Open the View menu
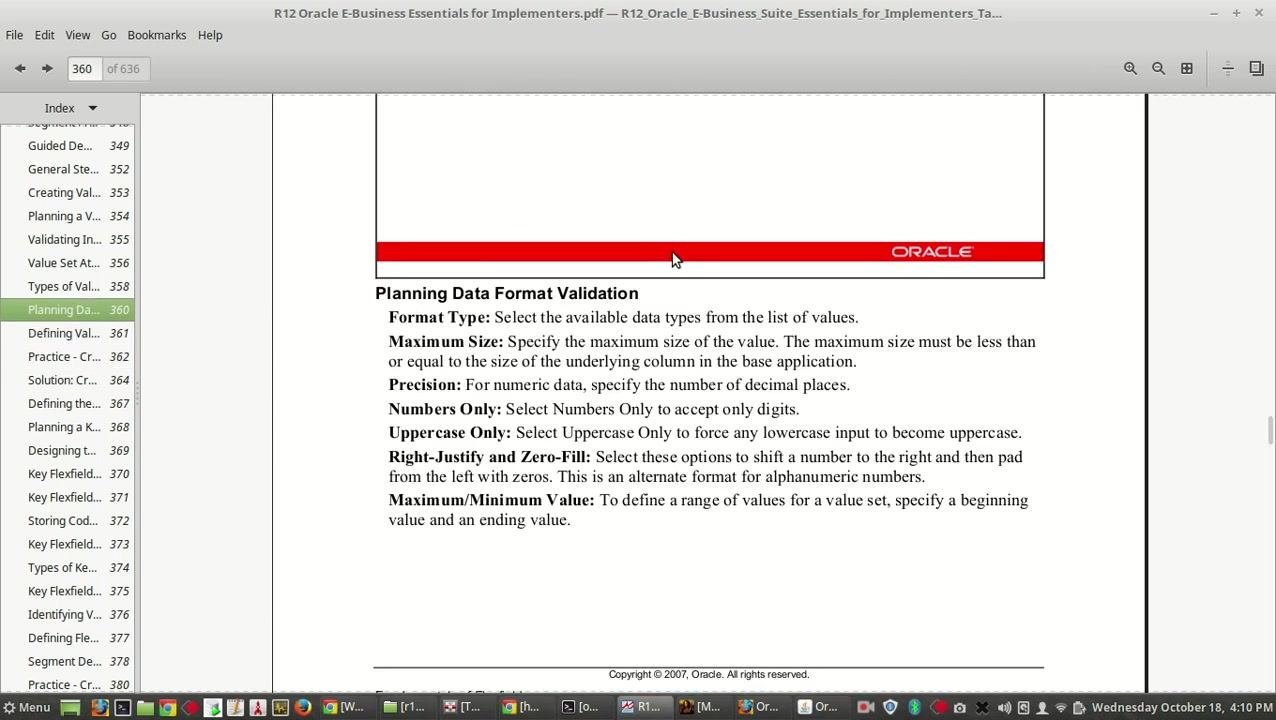The image size is (1276, 720). (77, 35)
